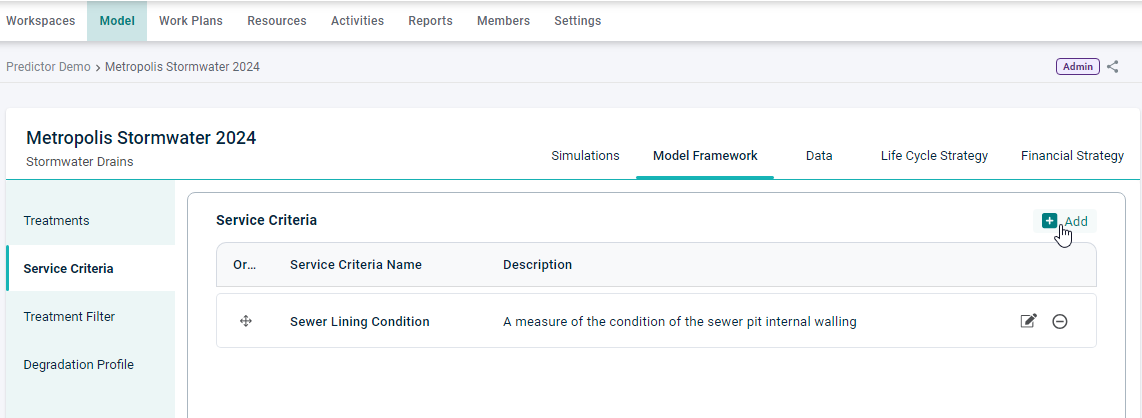1142x418 pixels.
Task: Edit the Sewer Lining Condition criteria
Action: [x=1028, y=321]
